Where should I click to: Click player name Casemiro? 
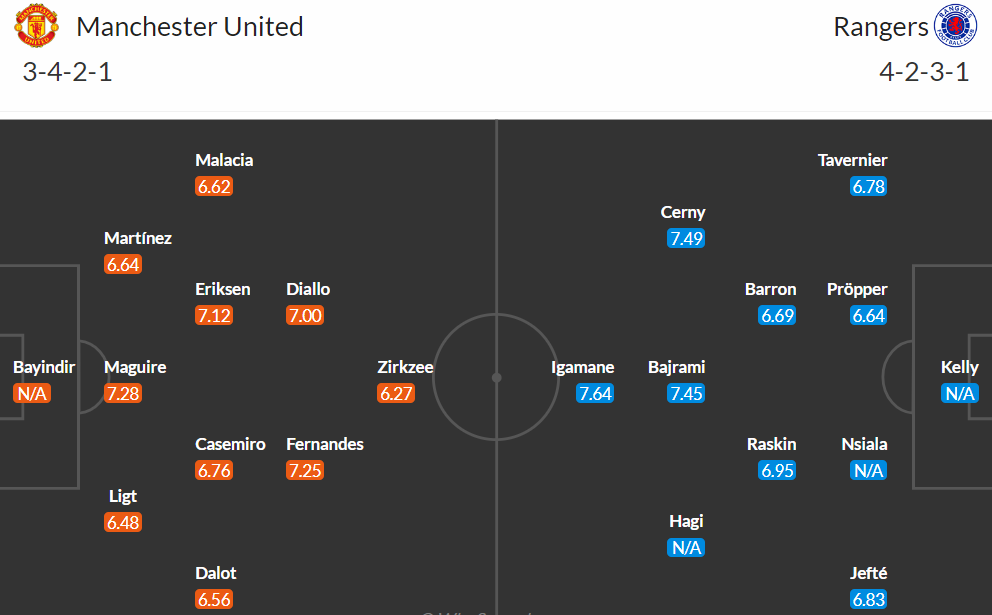(x=230, y=444)
